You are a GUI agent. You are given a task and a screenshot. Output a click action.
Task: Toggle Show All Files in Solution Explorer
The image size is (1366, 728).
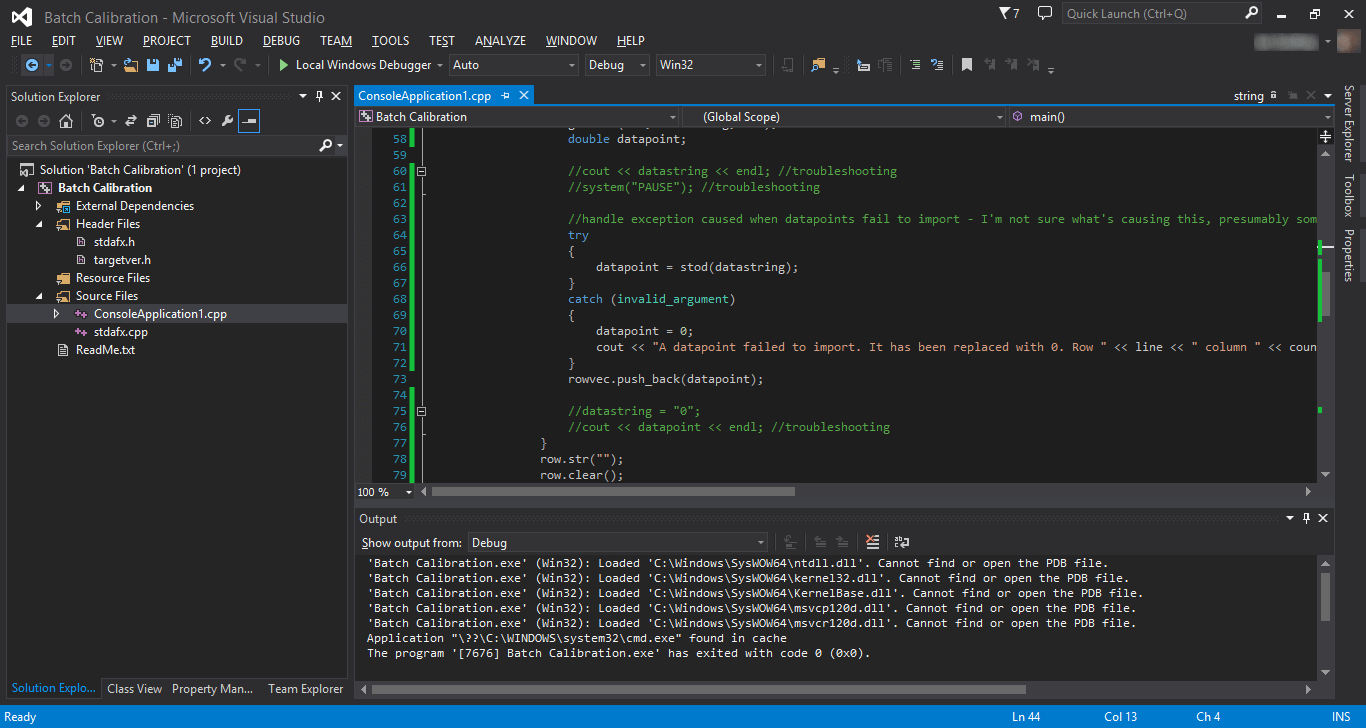174,121
